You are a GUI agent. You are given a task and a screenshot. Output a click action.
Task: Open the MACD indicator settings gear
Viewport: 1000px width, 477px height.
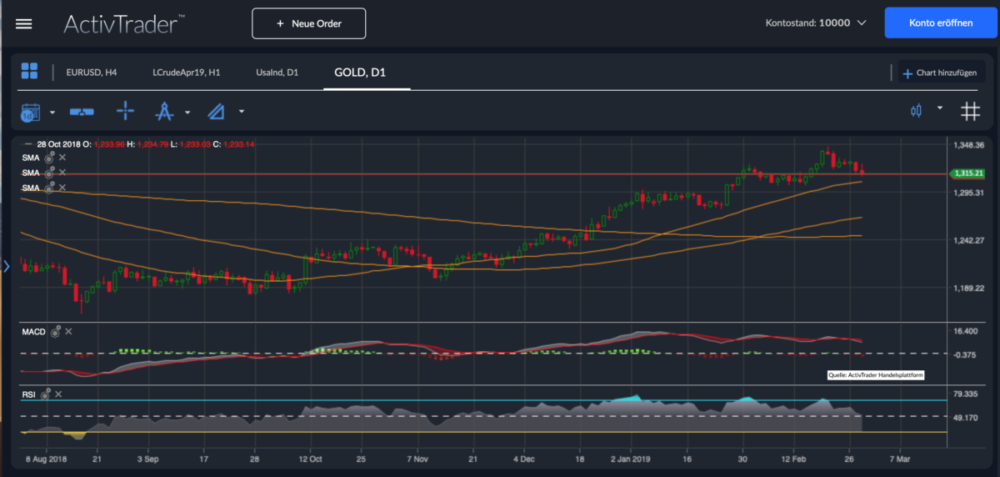pyautogui.click(x=55, y=331)
